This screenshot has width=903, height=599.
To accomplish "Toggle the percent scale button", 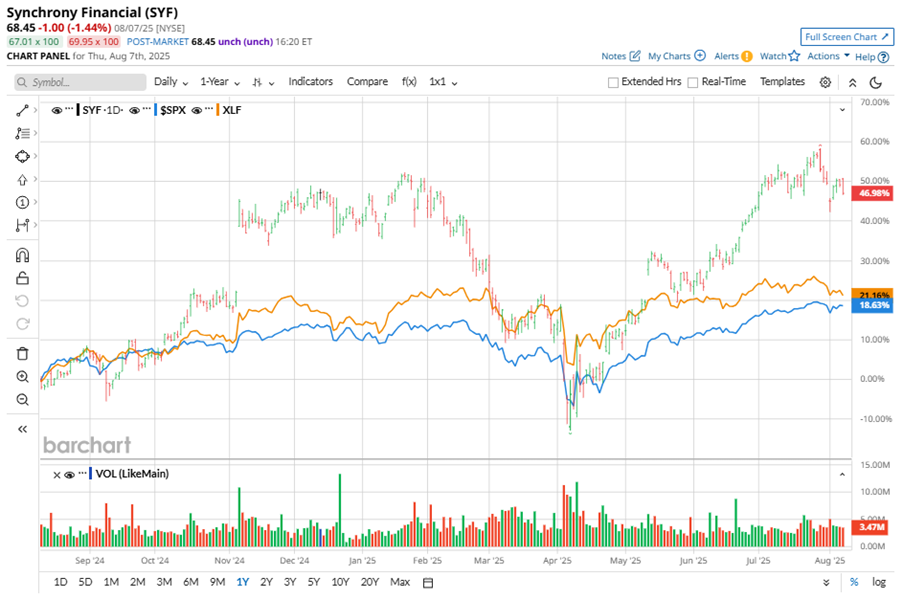I will tap(854, 582).
